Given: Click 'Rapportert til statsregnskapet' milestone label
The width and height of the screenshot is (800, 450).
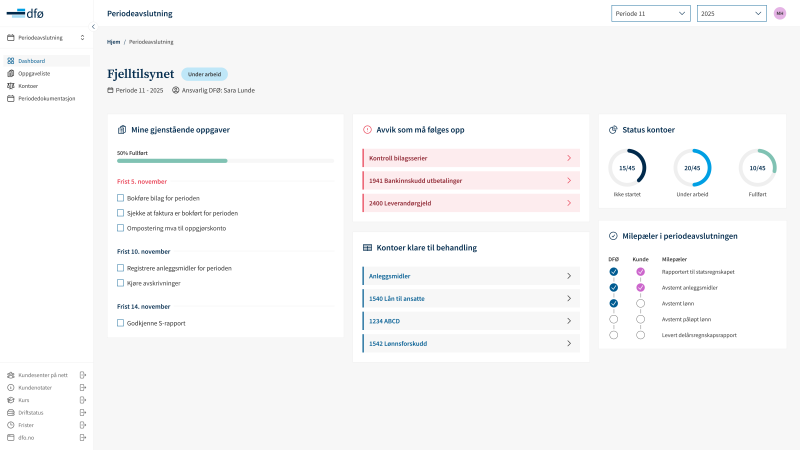Looking at the screenshot, I should point(698,272).
